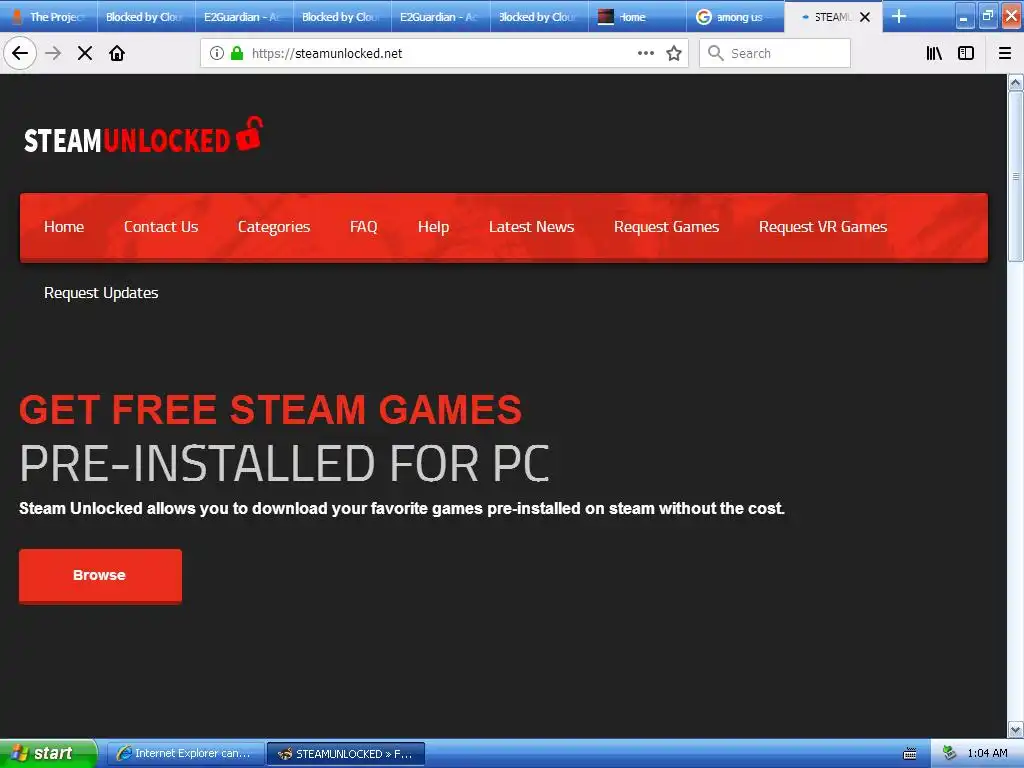Switch to Internet Explorer taskbar item
1024x768 pixels.
(x=185, y=754)
